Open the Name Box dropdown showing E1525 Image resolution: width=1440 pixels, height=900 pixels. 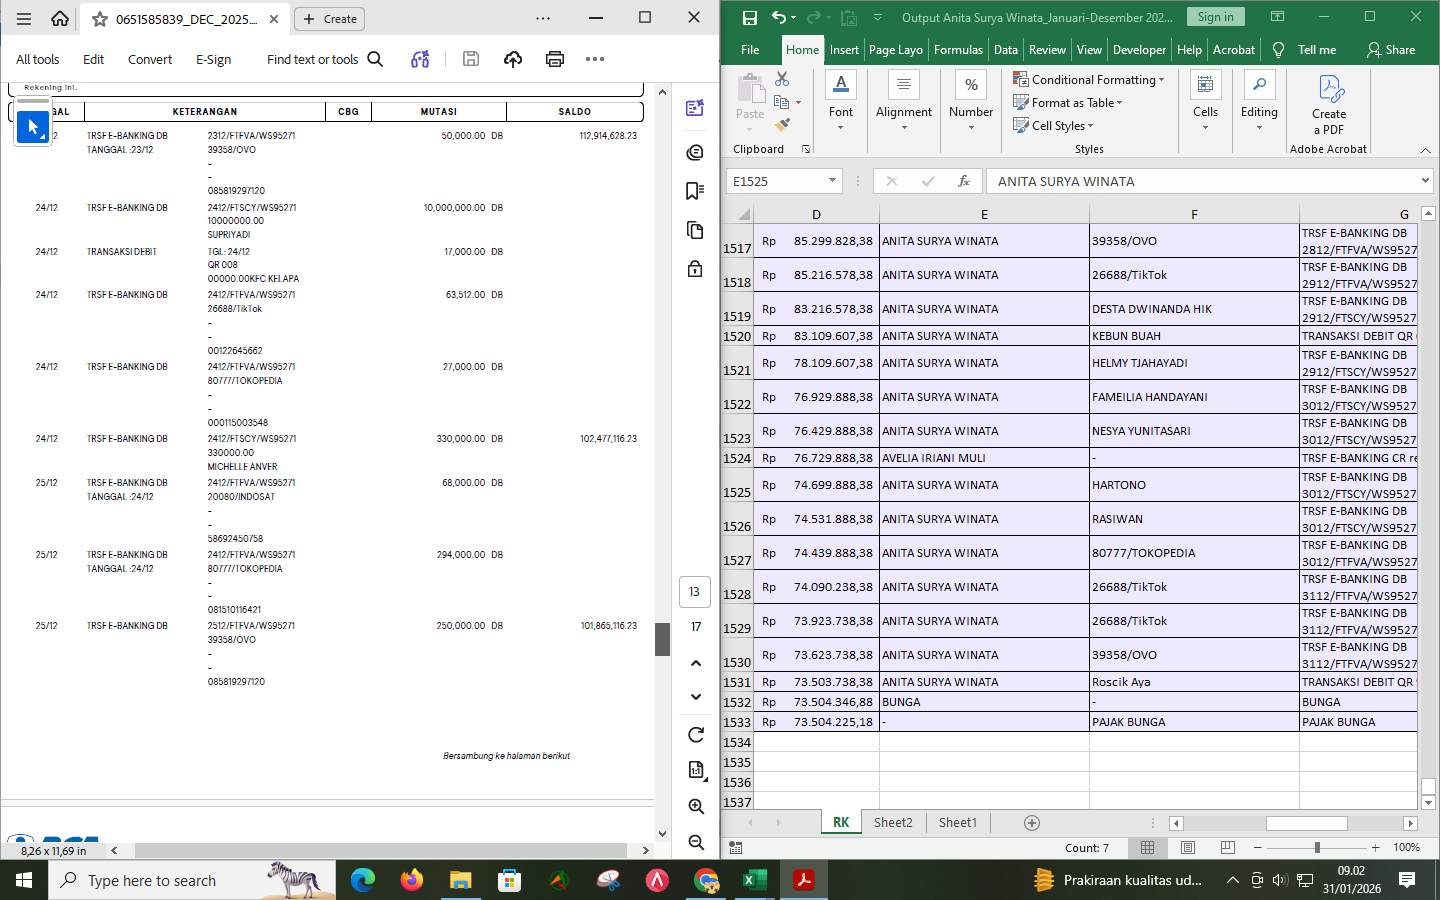pyautogui.click(x=831, y=181)
